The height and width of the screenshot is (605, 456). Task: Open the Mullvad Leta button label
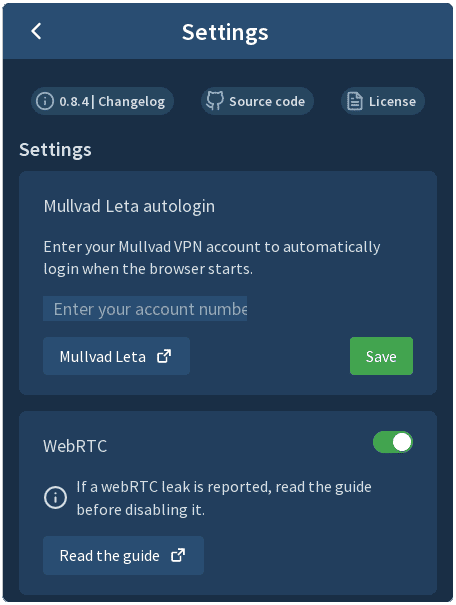coord(103,357)
